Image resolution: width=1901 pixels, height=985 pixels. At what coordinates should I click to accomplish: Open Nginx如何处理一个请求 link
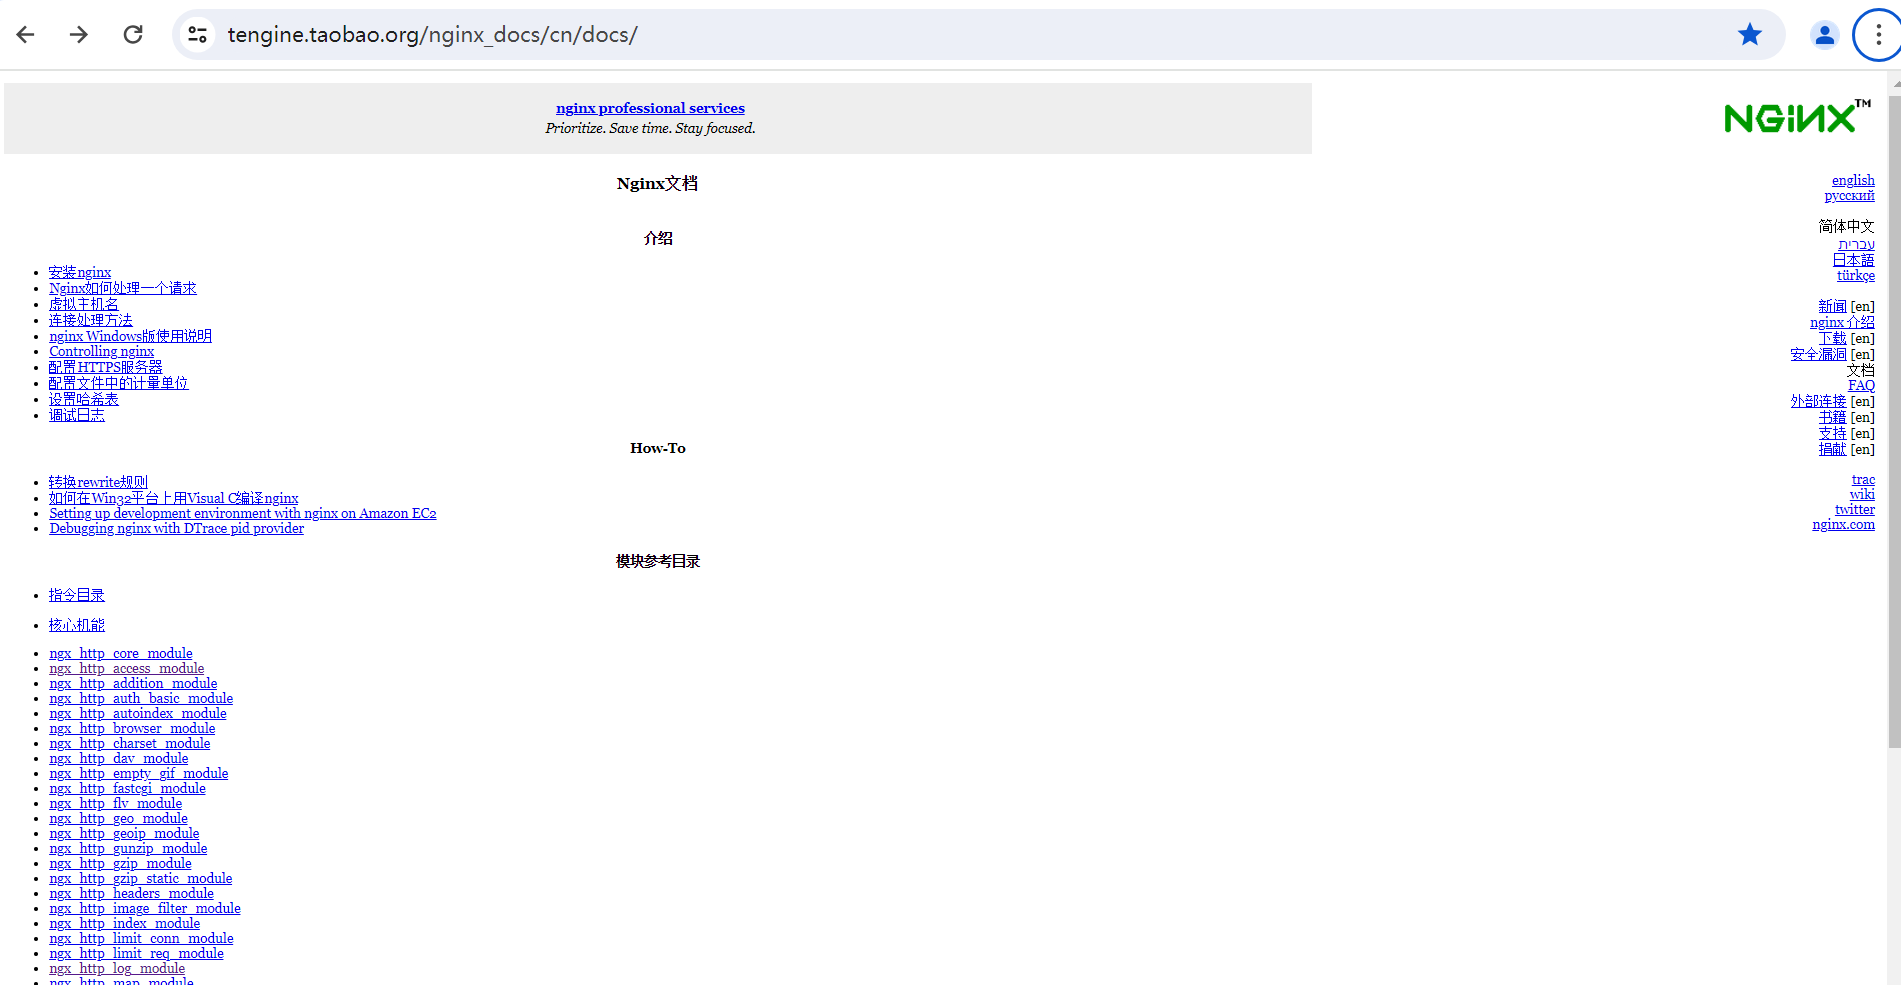tap(123, 288)
